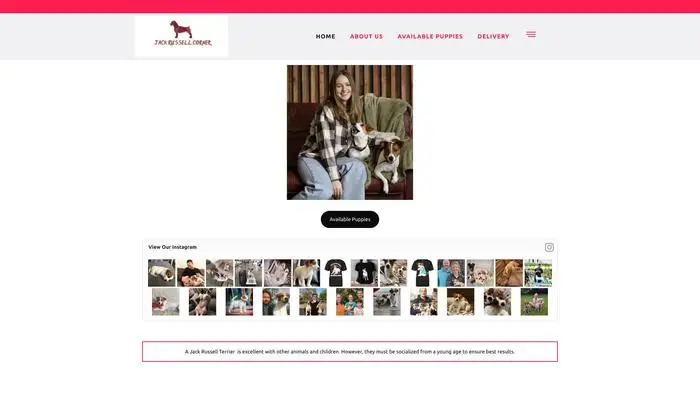Viewport: 700px width, 394px height.
Task: Open the t-shirt with teal dog graphic
Action: click(422, 273)
